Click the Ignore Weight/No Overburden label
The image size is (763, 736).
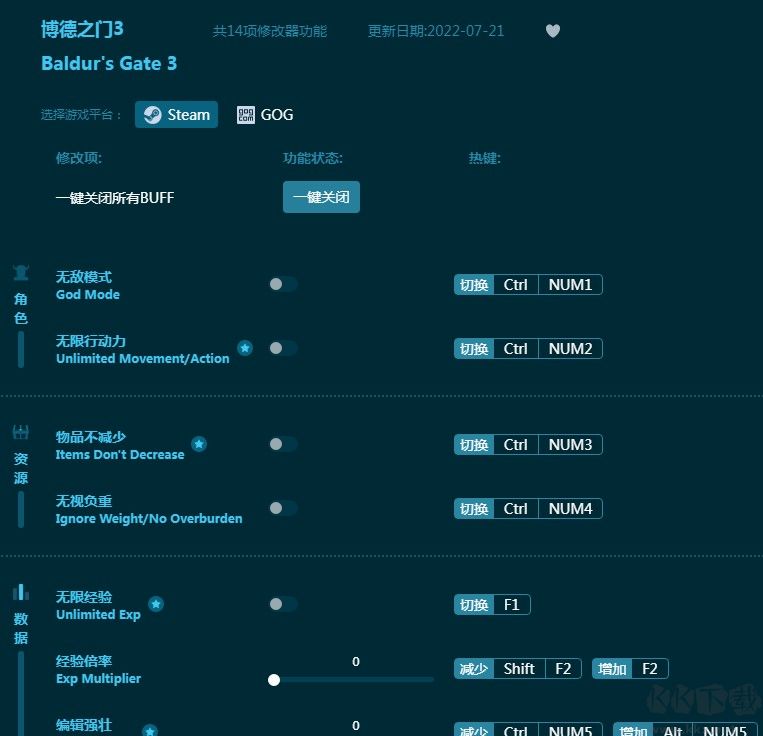[149, 519]
